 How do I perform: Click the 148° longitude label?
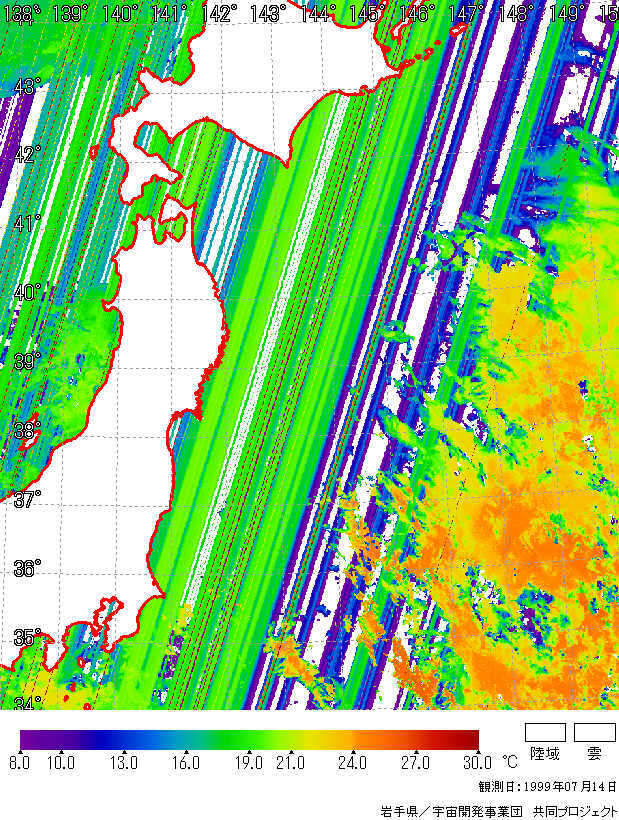515,13
